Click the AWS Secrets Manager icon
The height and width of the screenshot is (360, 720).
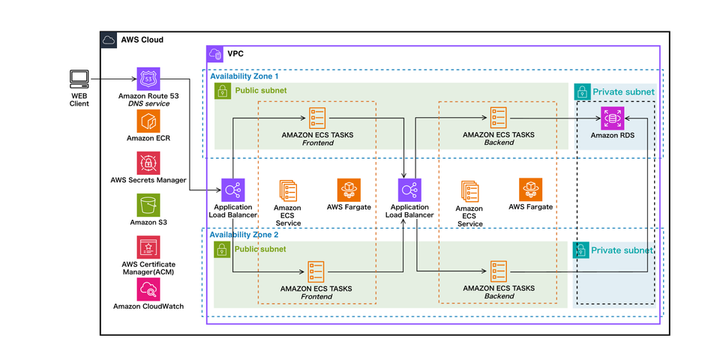point(148,163)
